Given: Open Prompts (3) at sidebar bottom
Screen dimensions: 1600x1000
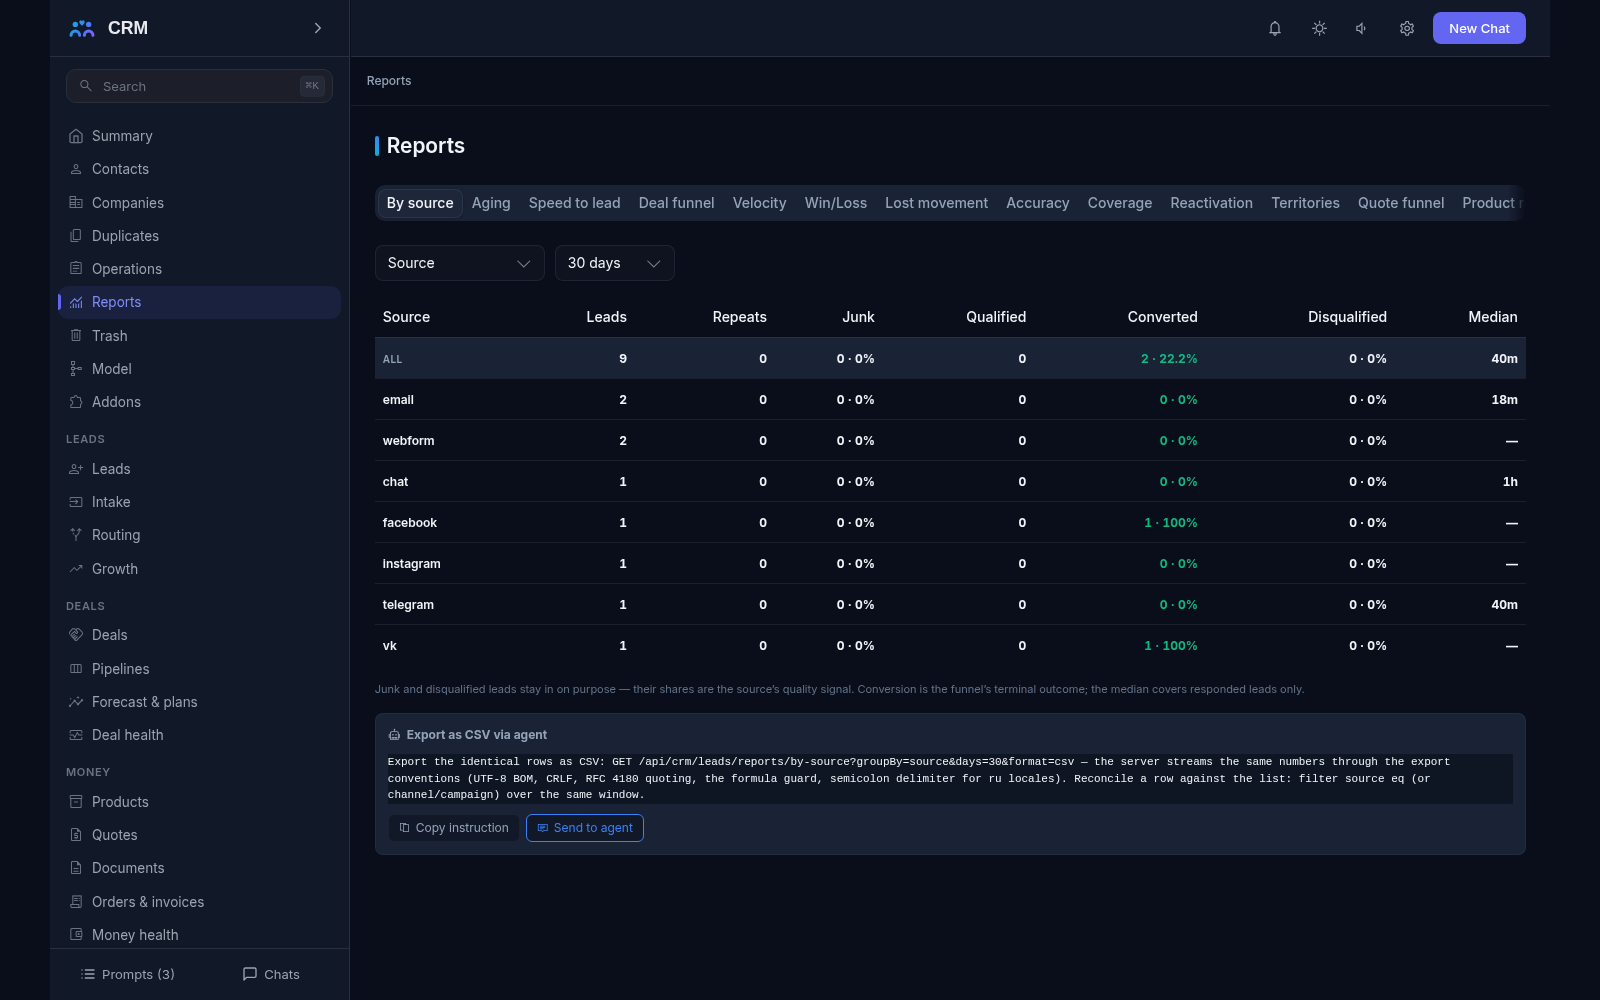Looking at the screenshot, I should pos(128,974).
